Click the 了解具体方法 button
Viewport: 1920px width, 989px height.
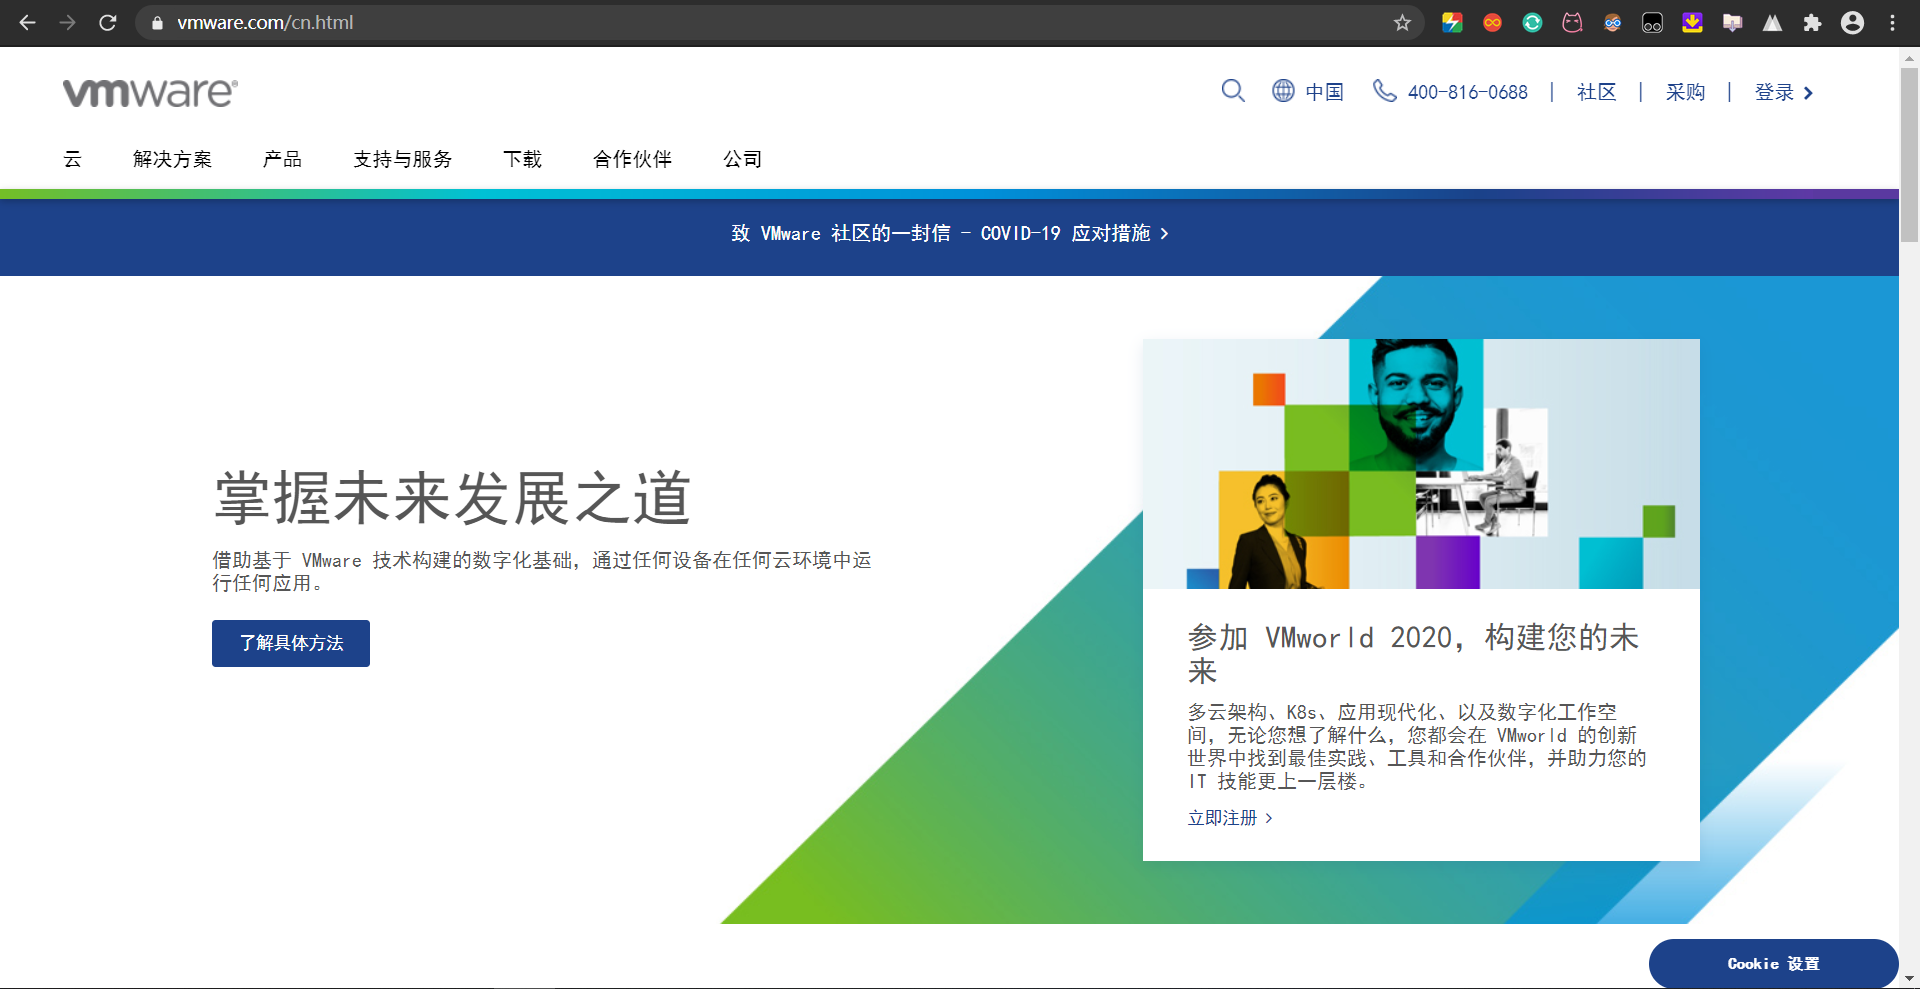(290, 643)
